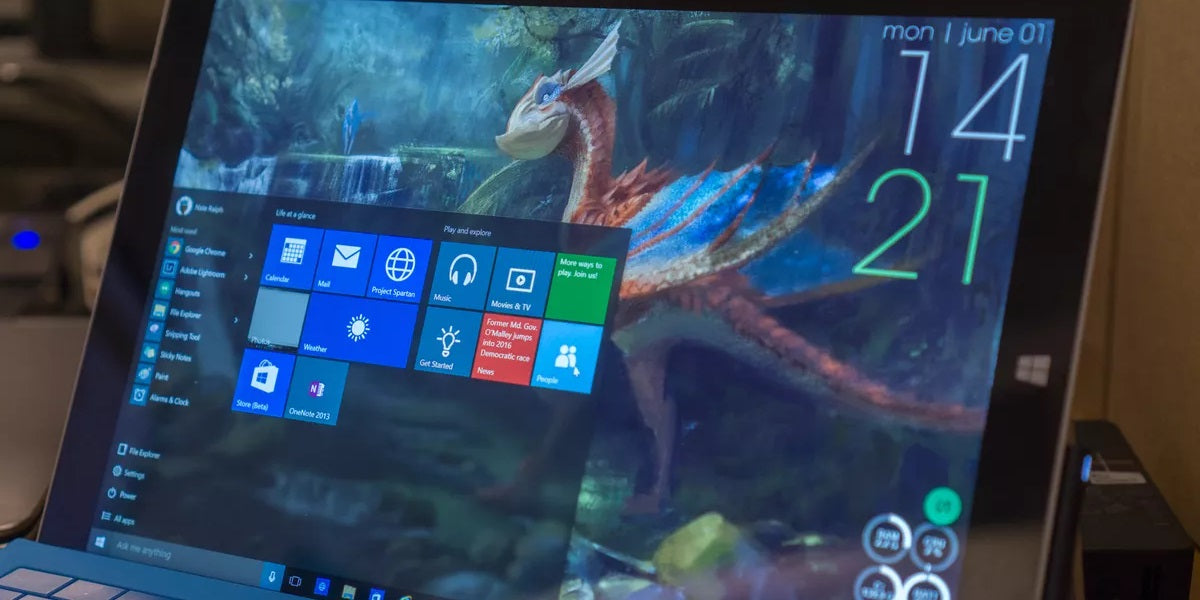Read the O'Malley News tile story
This screenshot has width=1200, height=600.
506,347
